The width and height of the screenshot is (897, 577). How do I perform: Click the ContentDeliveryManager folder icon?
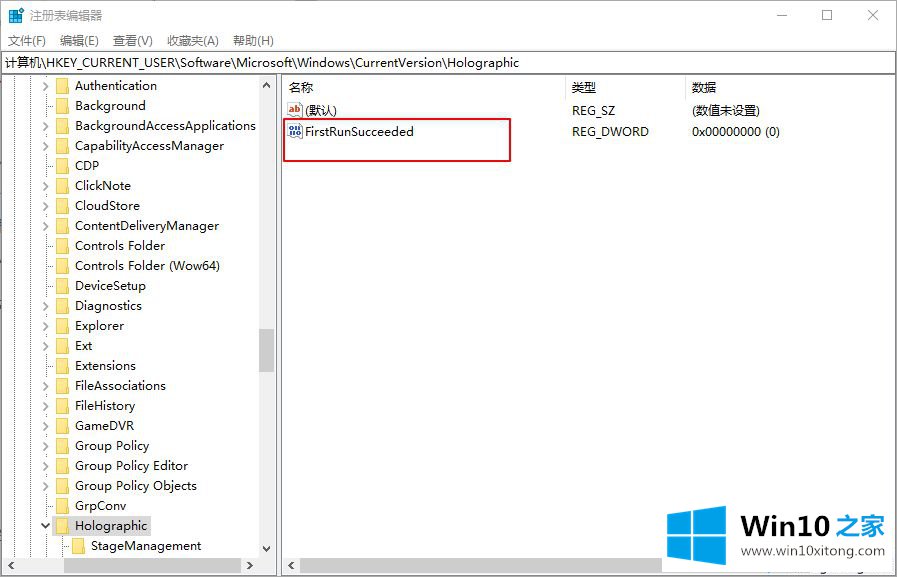(62, 226)
